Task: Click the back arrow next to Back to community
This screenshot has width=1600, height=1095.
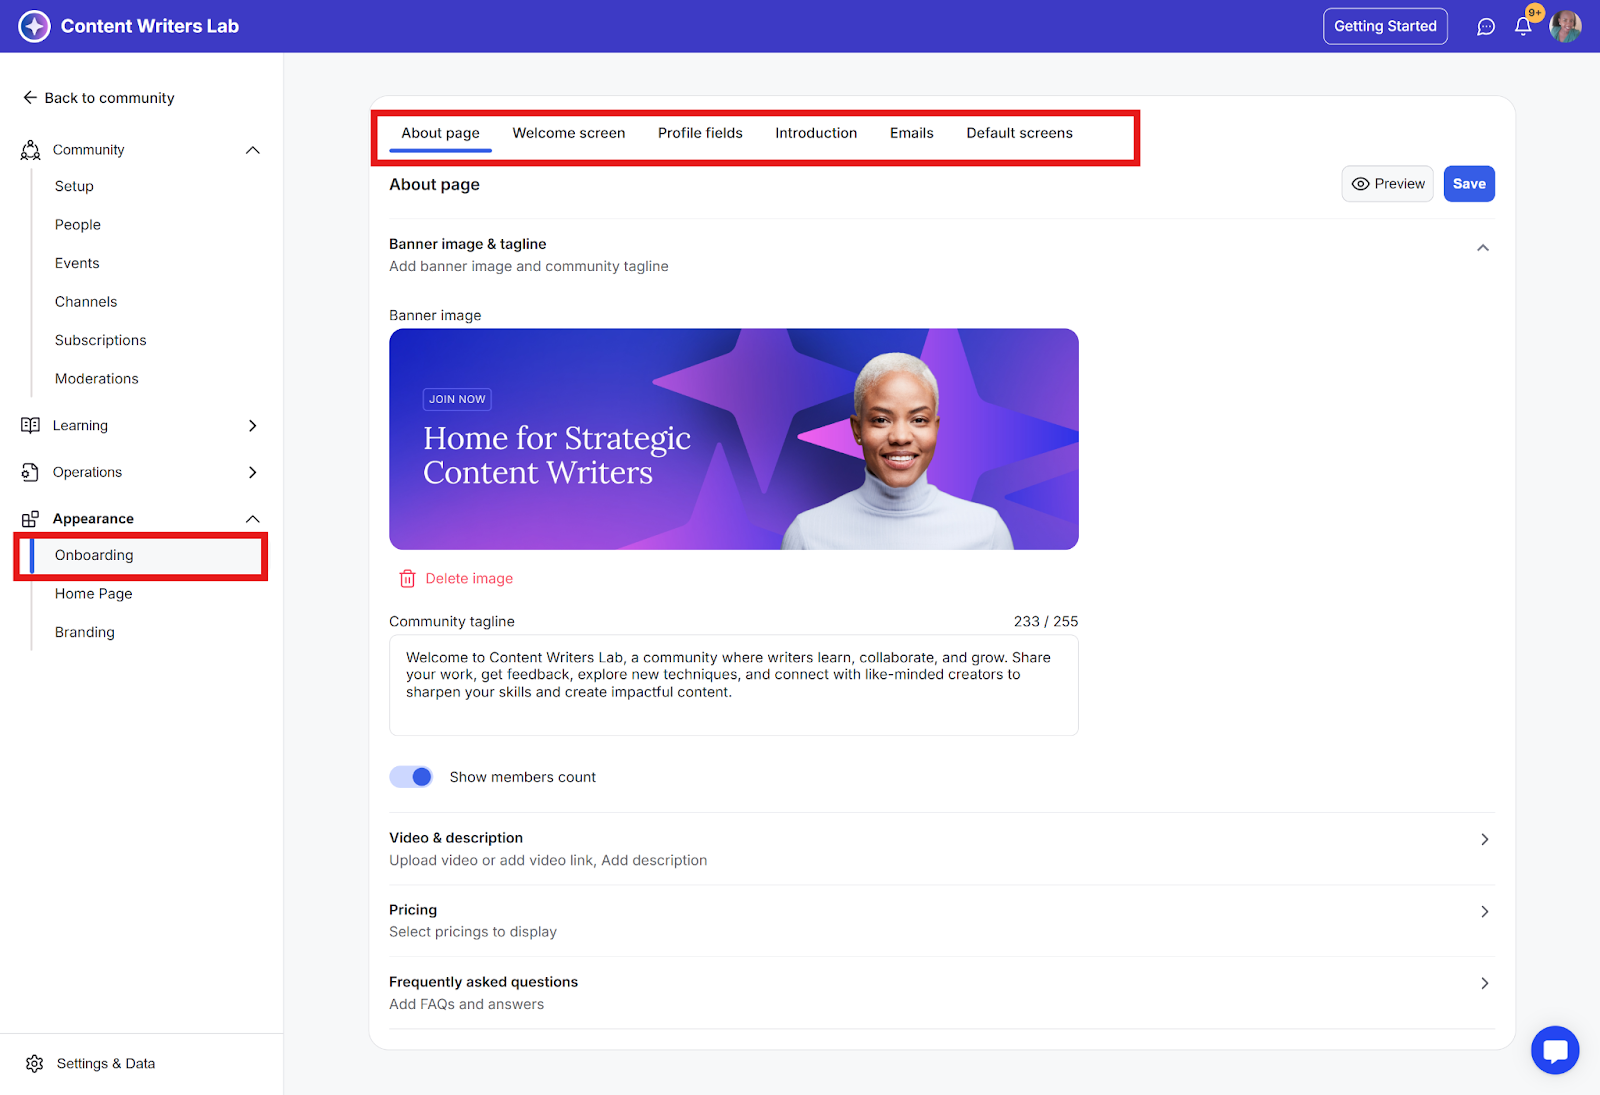Action: point(30,97)
